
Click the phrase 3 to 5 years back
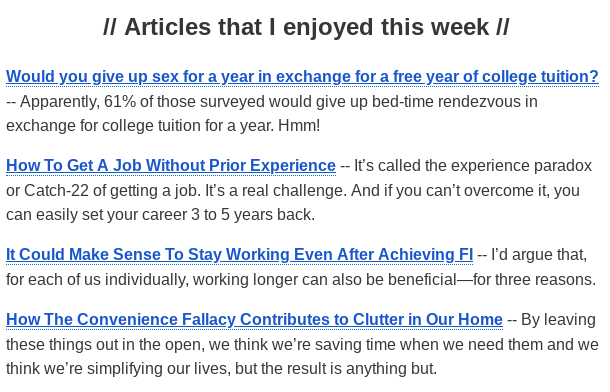coord(252,215)
